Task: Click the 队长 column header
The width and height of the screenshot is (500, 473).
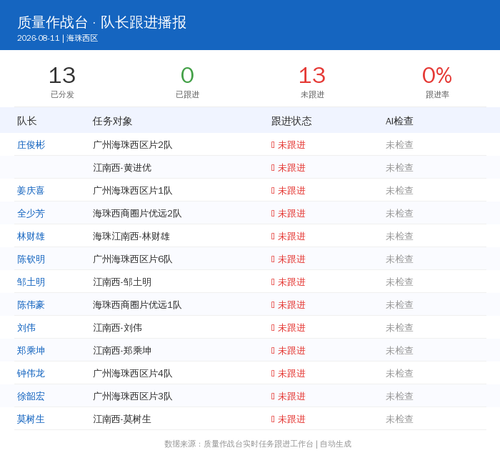Action: [x=27, y=121]
